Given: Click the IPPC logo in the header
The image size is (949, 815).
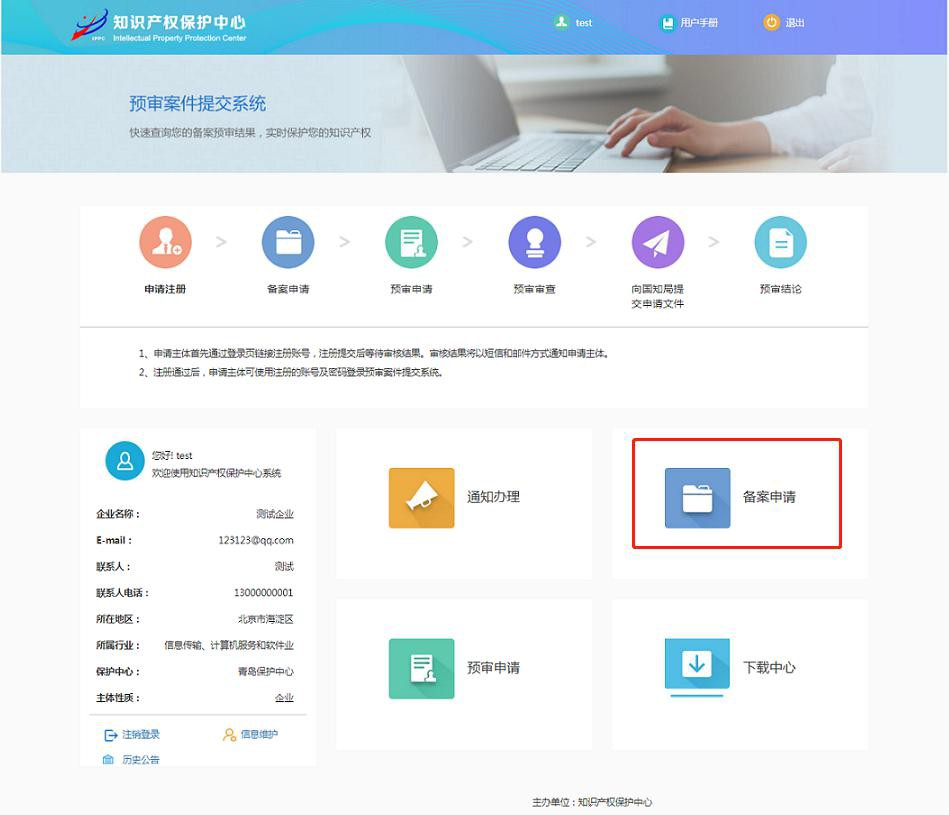Looking at the screenshot, I should click(x=90, y=25).
